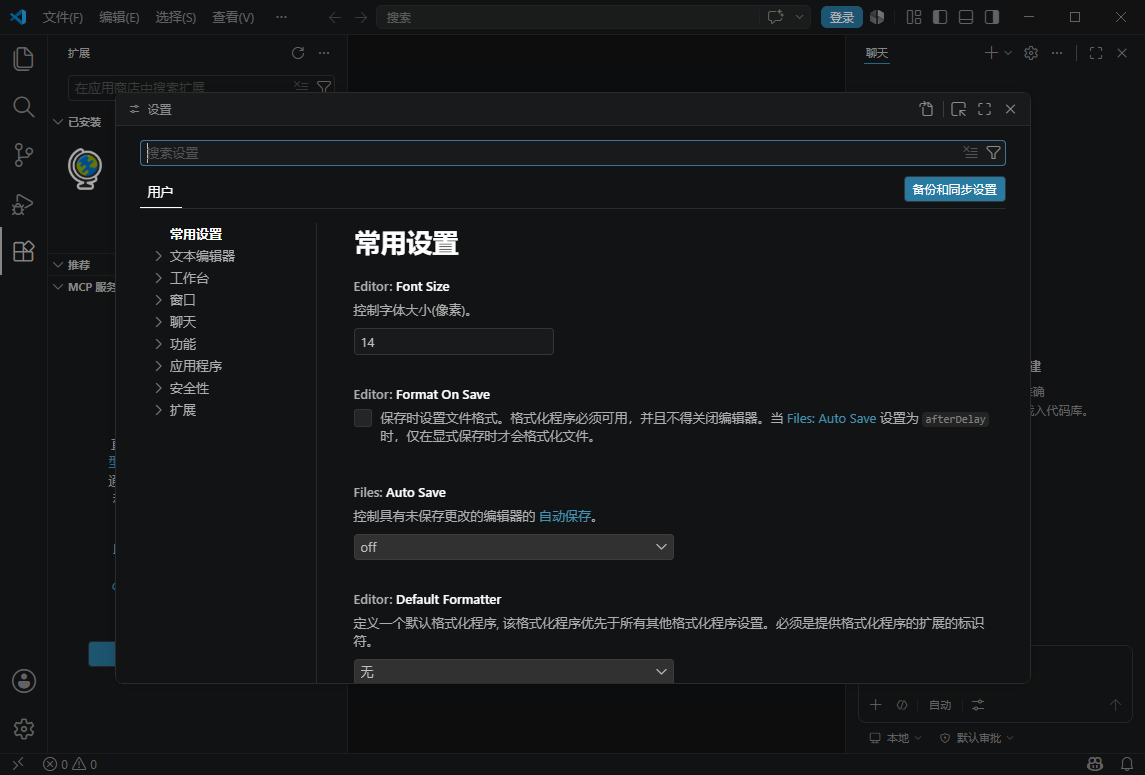Image resolution: width=1145 pixels, height=775 pixels.
Task: Open 编辑(E) menu
Action: point(119,17)
